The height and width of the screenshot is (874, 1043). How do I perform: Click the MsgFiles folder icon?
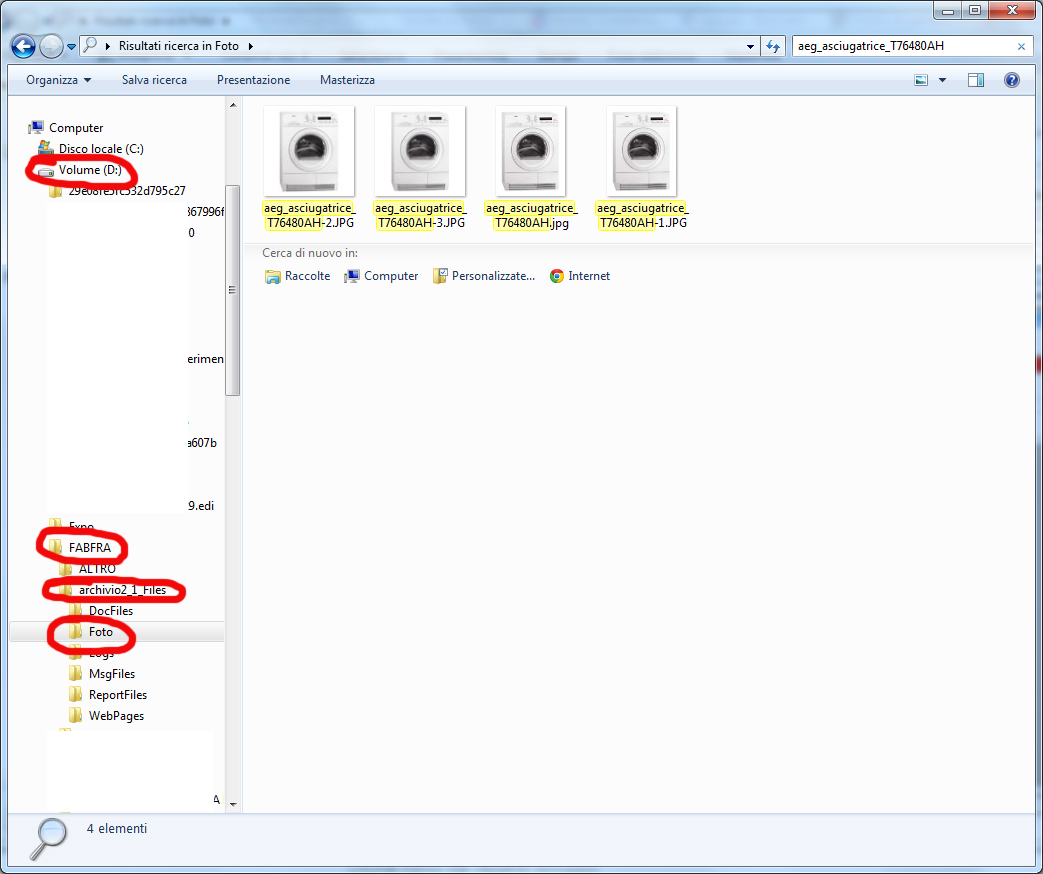75,674
